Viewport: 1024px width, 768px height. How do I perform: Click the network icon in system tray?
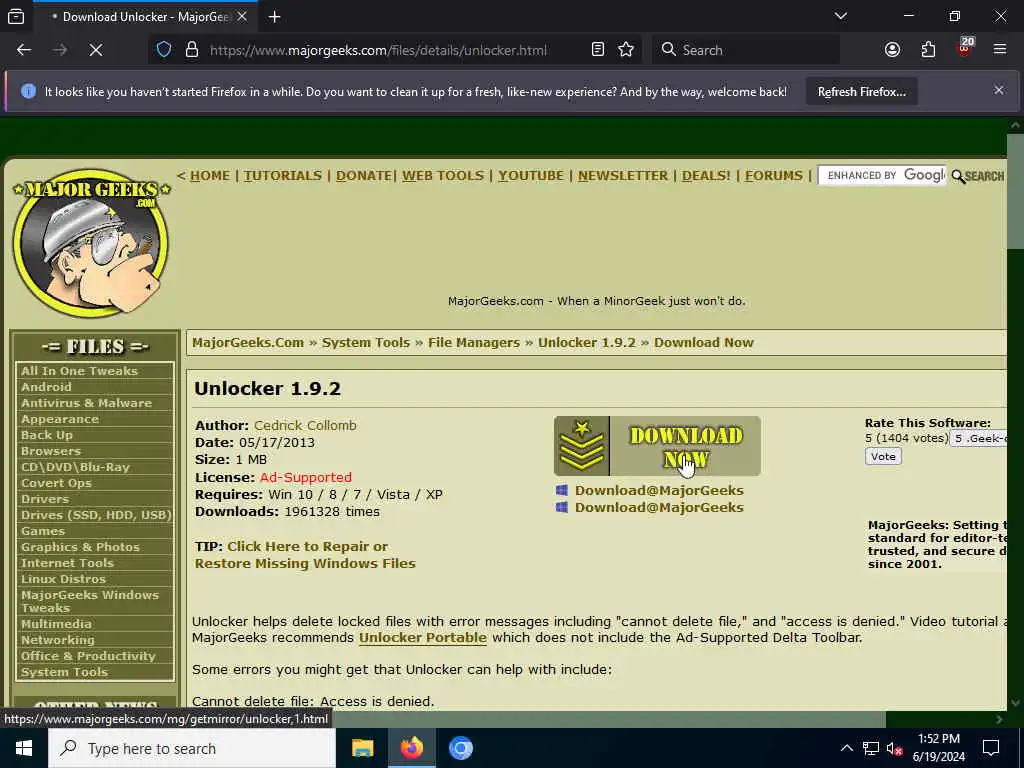(871, 748)
